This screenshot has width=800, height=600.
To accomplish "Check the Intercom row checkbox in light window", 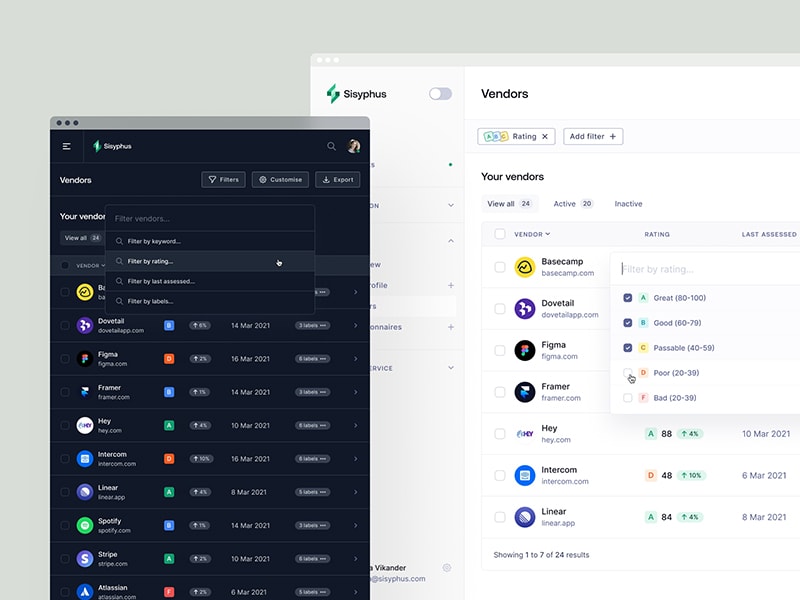I will [x=500, y=476].
